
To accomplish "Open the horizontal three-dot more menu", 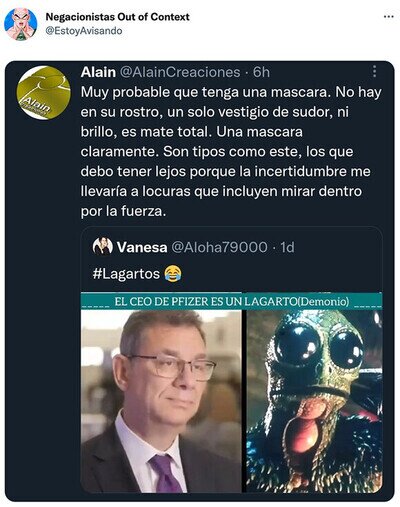I will coord(389,17).
